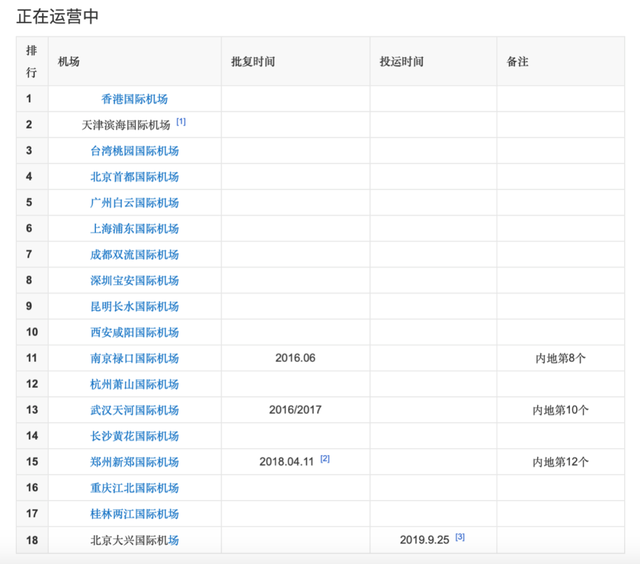640x564 pixels.
Task: Open the 上海浦东国际机场 link
Action: pos(134,229)
